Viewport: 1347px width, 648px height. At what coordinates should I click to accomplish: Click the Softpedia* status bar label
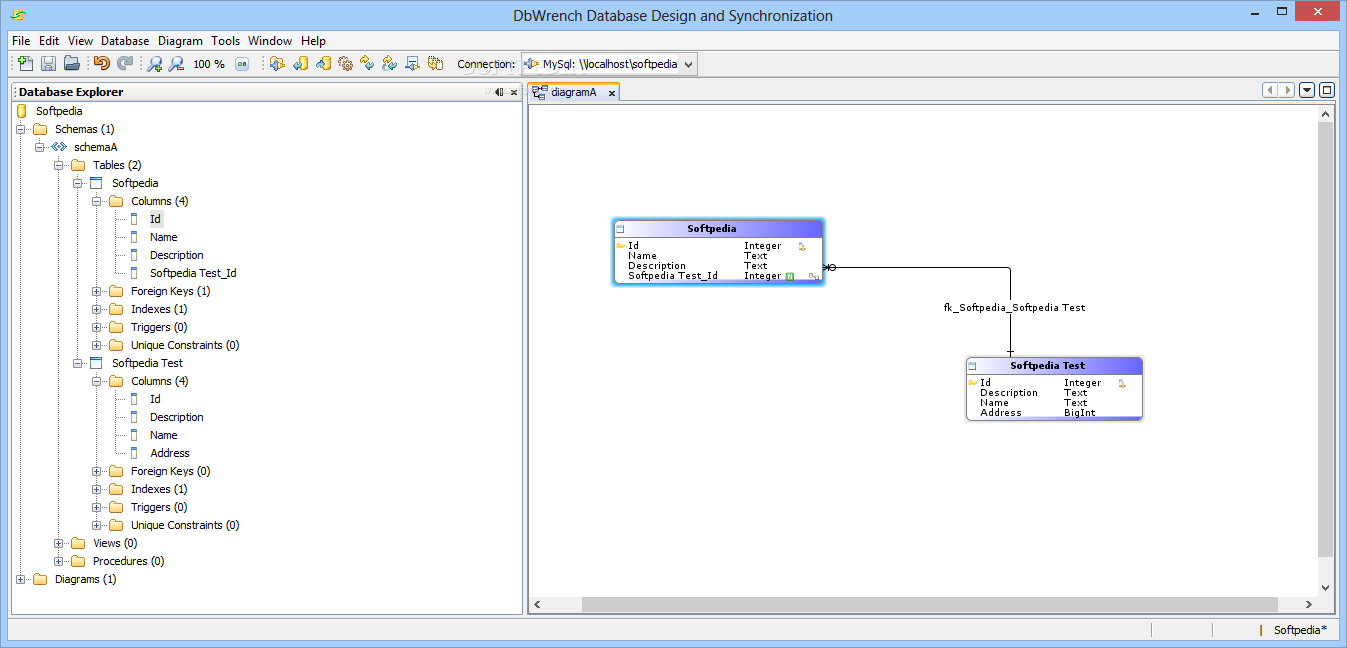click(1300, 630)
